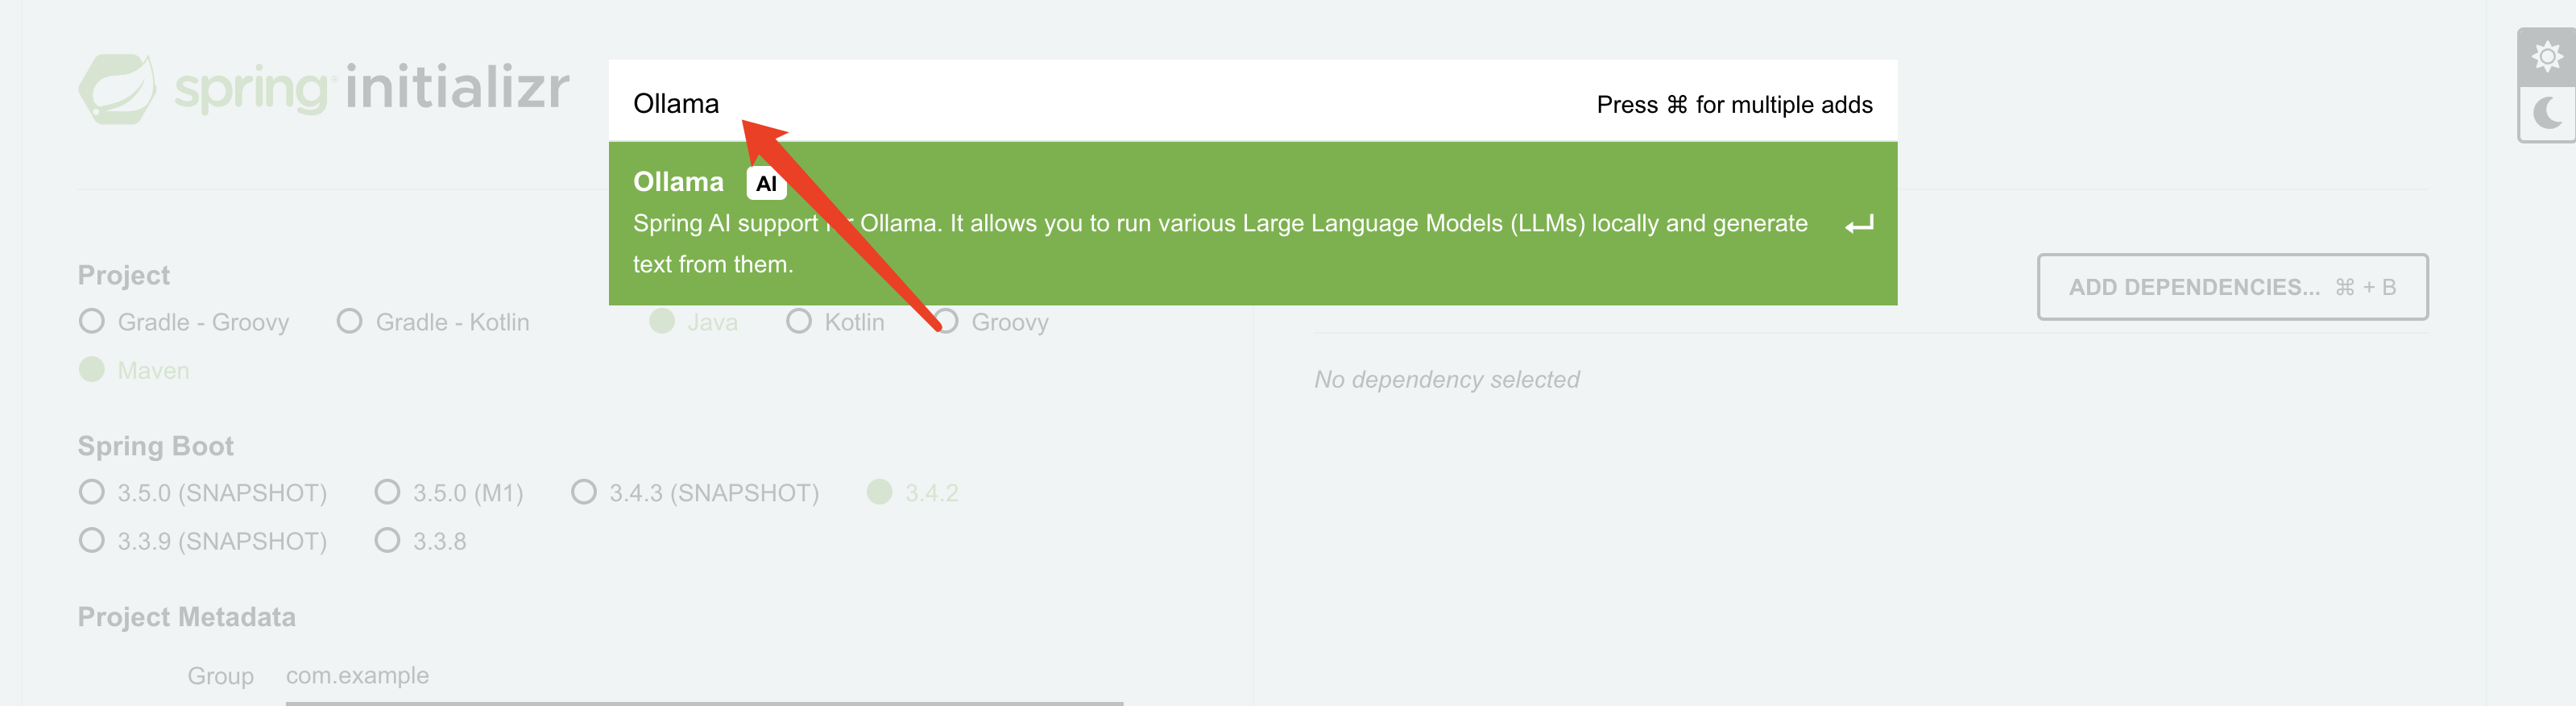Click the Spring leaf logo icon
Image resolution: width=2576 pixels, height=706 pixels.
(117, 89)
